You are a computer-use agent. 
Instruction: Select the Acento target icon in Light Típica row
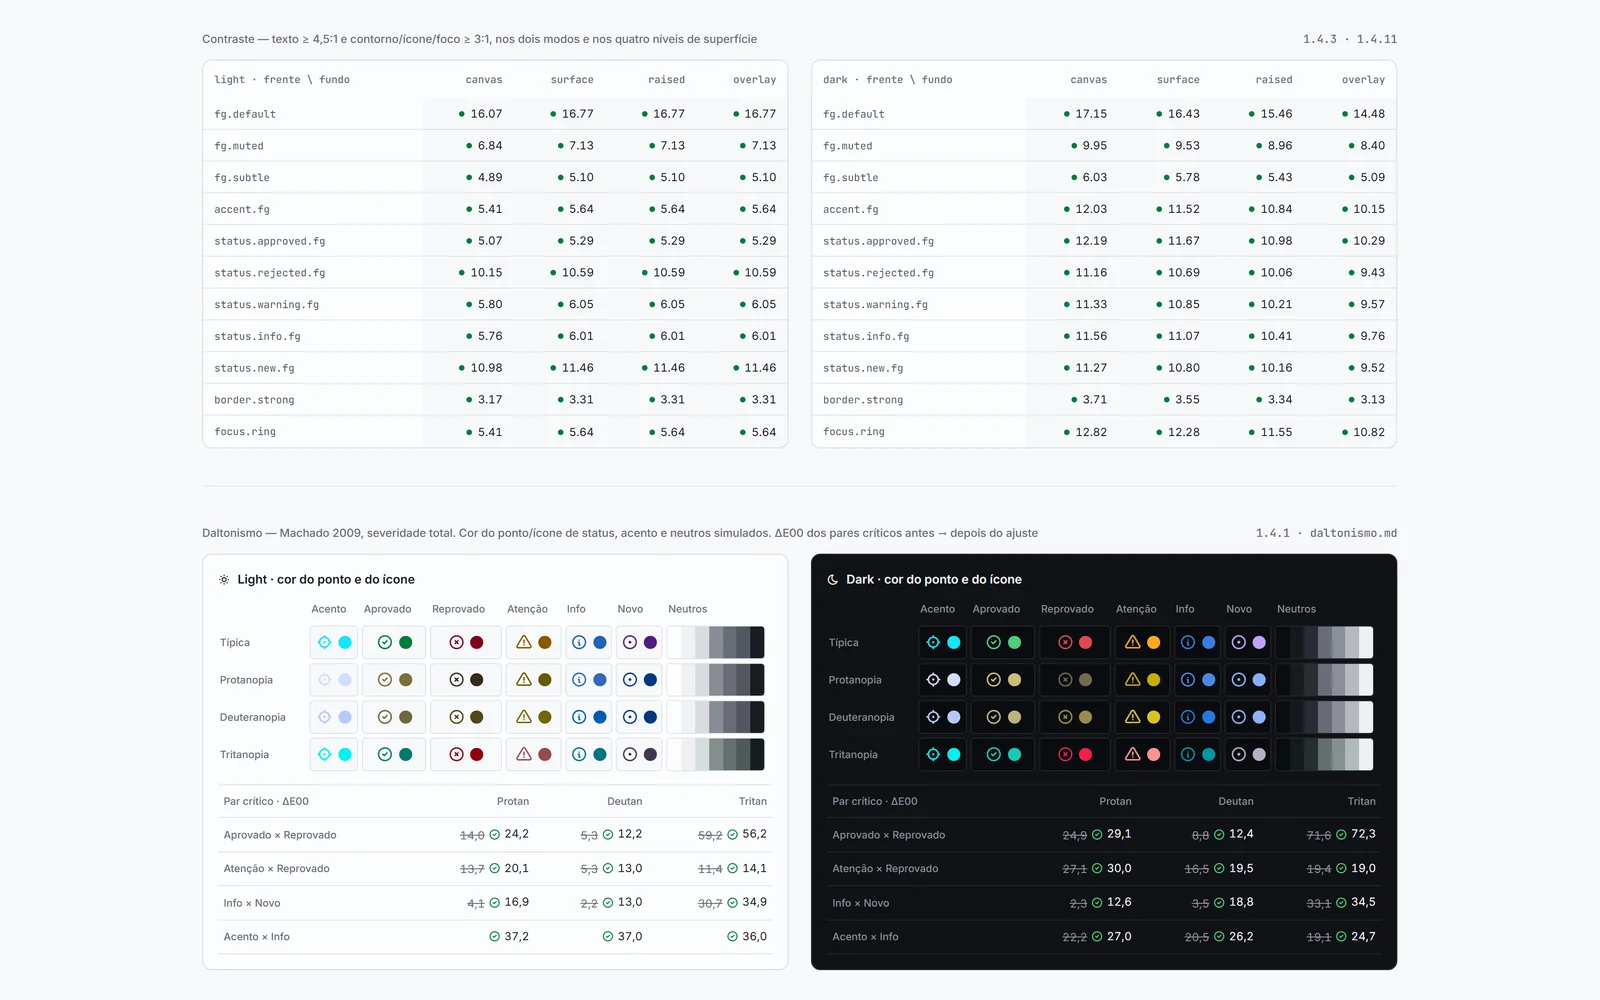pyautogui.click(x=324, y=642)
